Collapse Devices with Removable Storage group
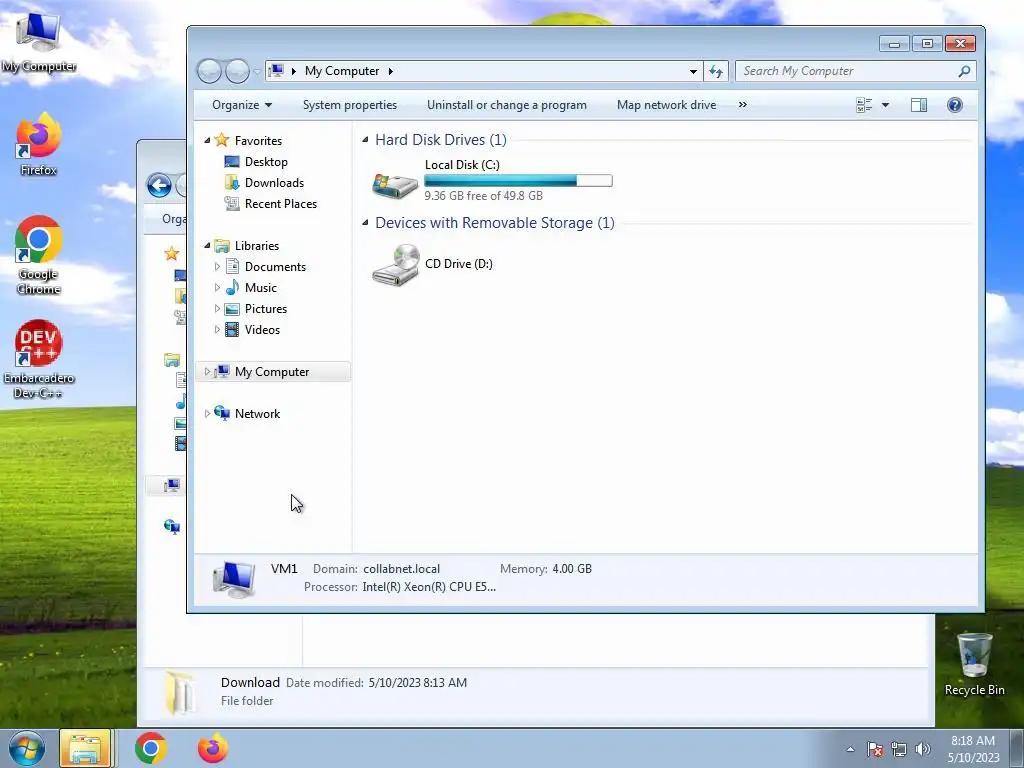 point(365,223)
